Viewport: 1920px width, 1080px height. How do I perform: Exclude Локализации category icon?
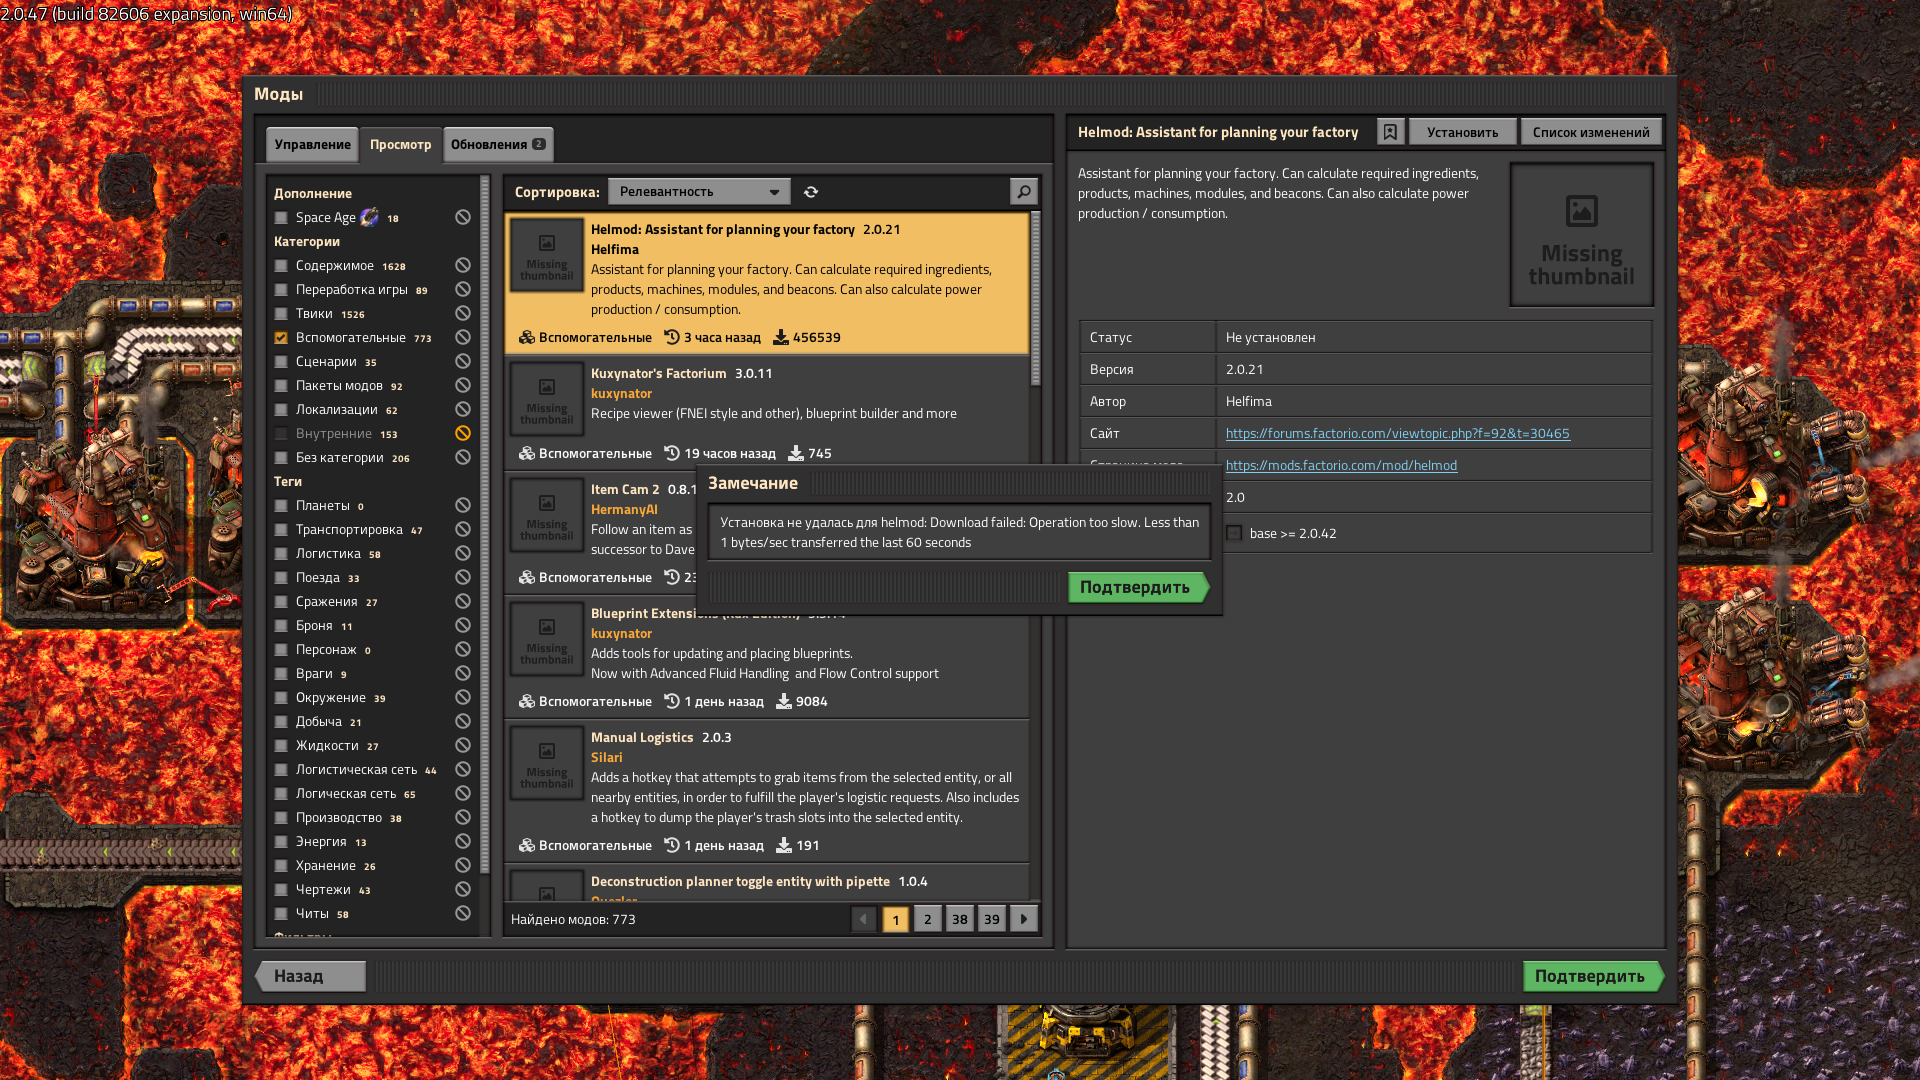click(x=463, y=409)
